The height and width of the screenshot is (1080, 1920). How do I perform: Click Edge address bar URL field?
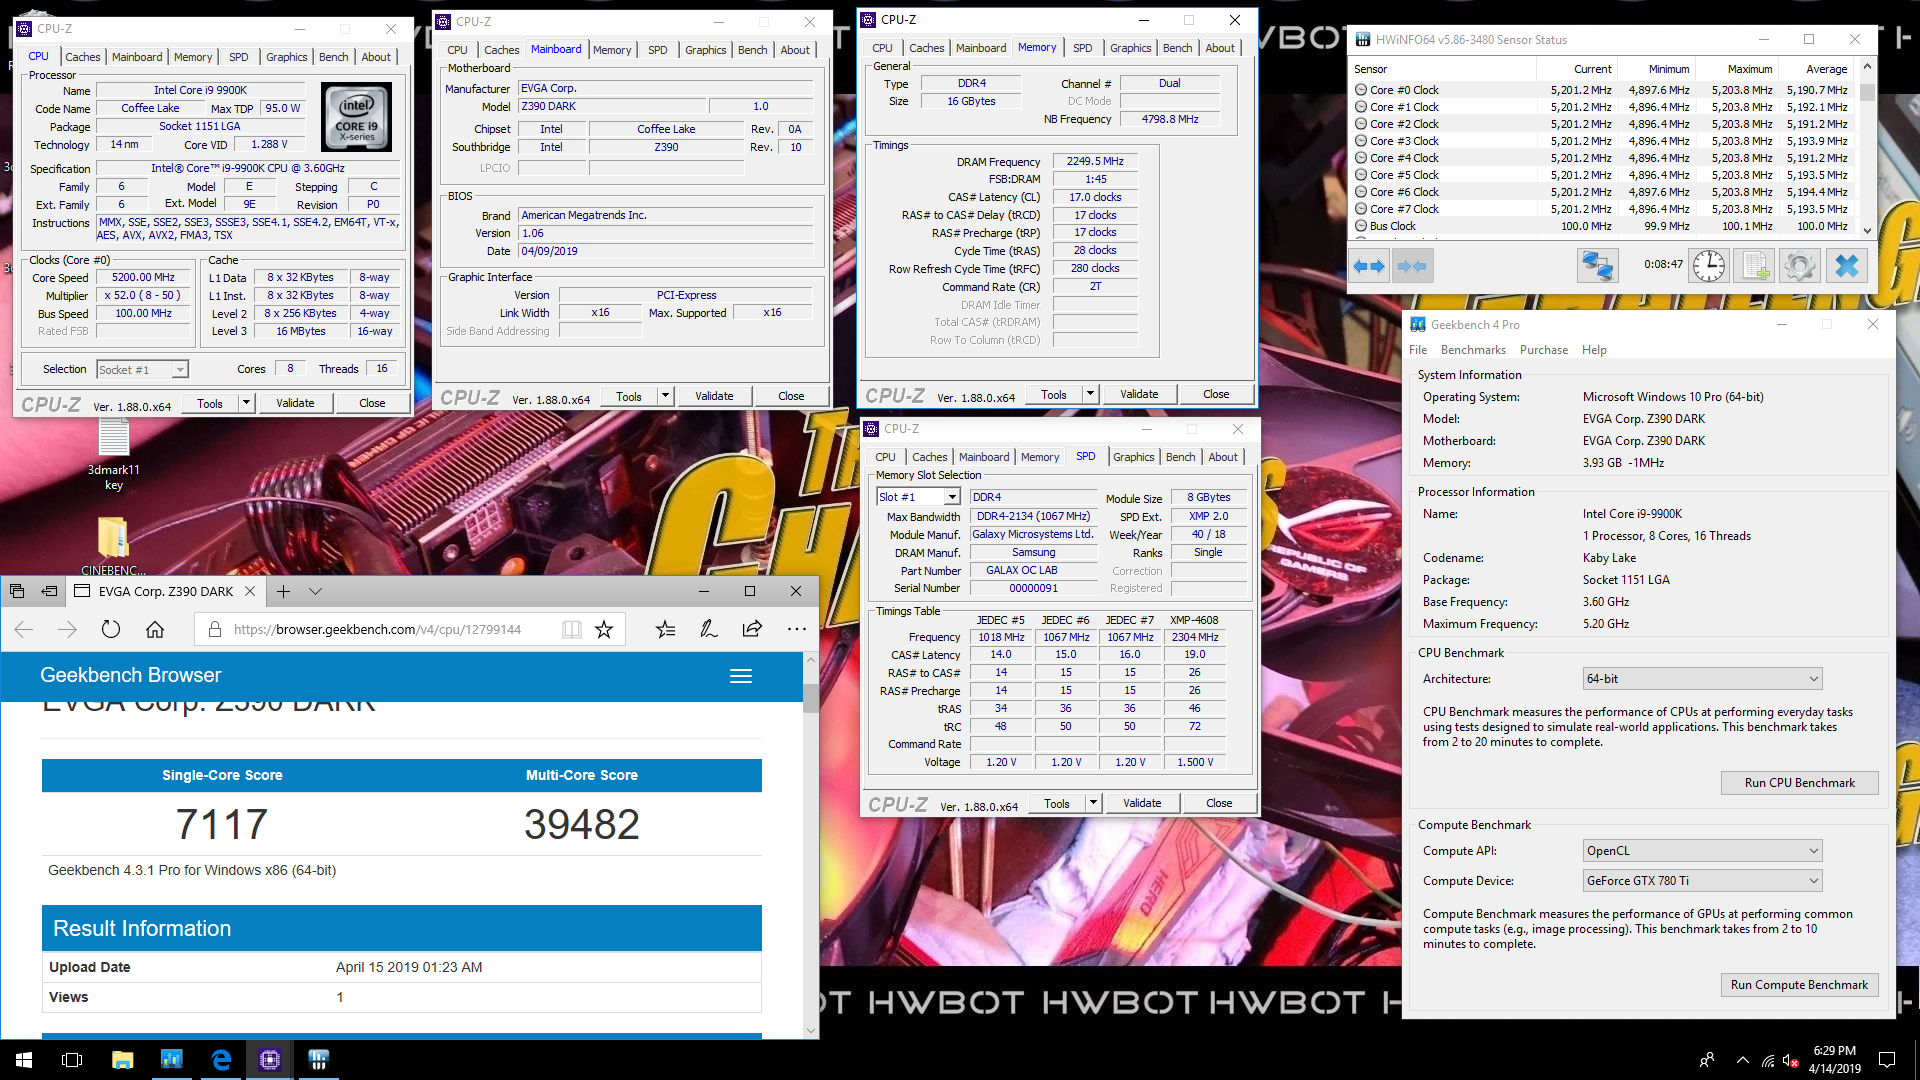tap(378, 629)
